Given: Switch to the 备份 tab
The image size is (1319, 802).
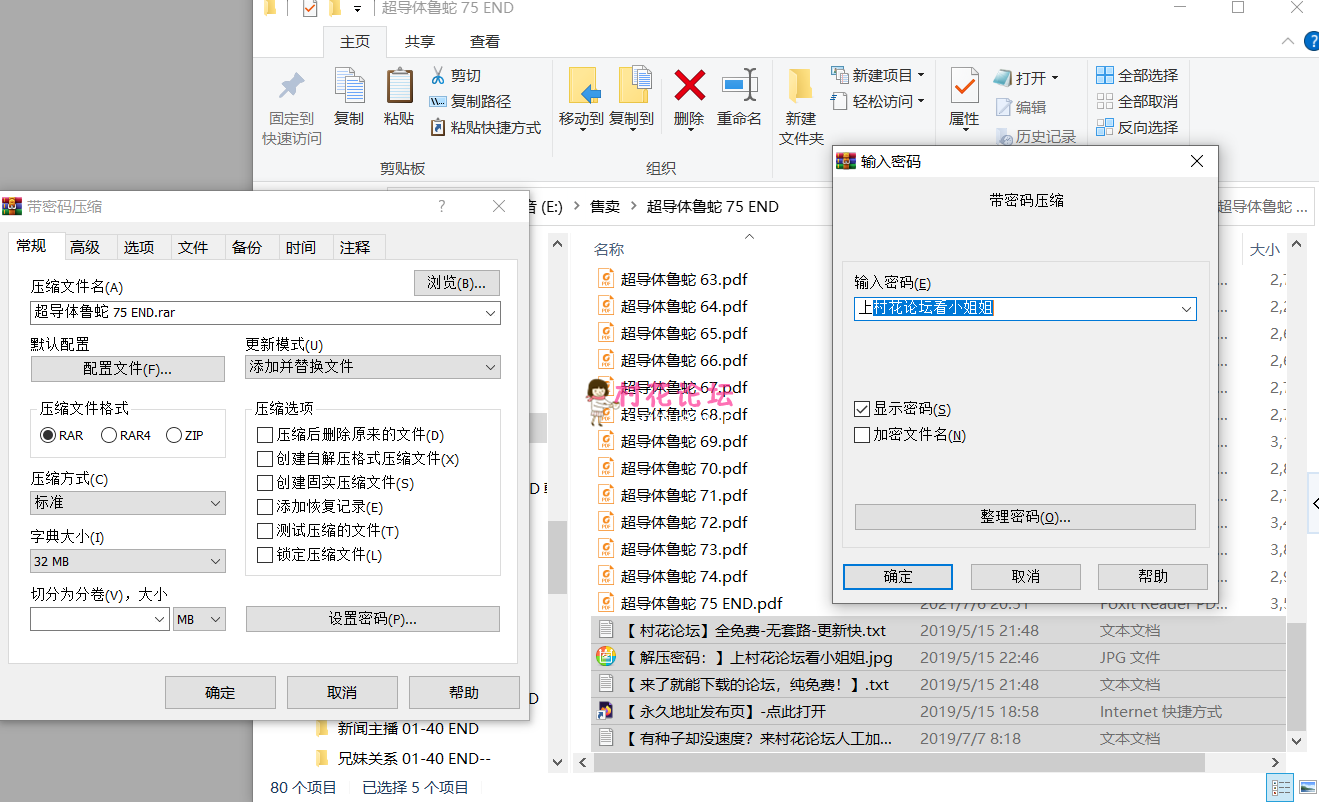Looking at the screenshot, I should click(x=247, y=247).
